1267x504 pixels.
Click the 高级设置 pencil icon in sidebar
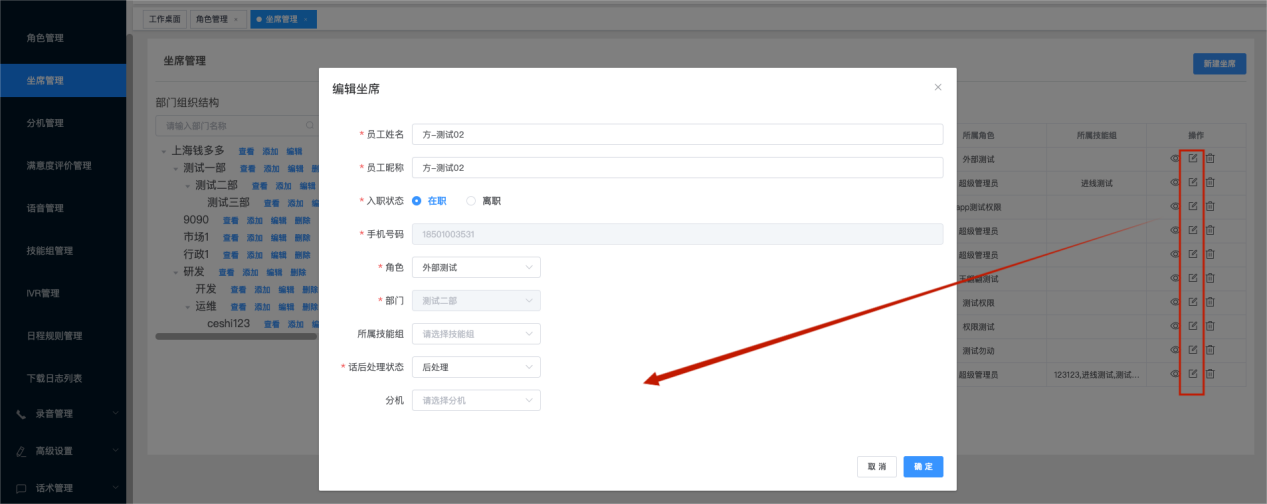(x=21, y=451)
